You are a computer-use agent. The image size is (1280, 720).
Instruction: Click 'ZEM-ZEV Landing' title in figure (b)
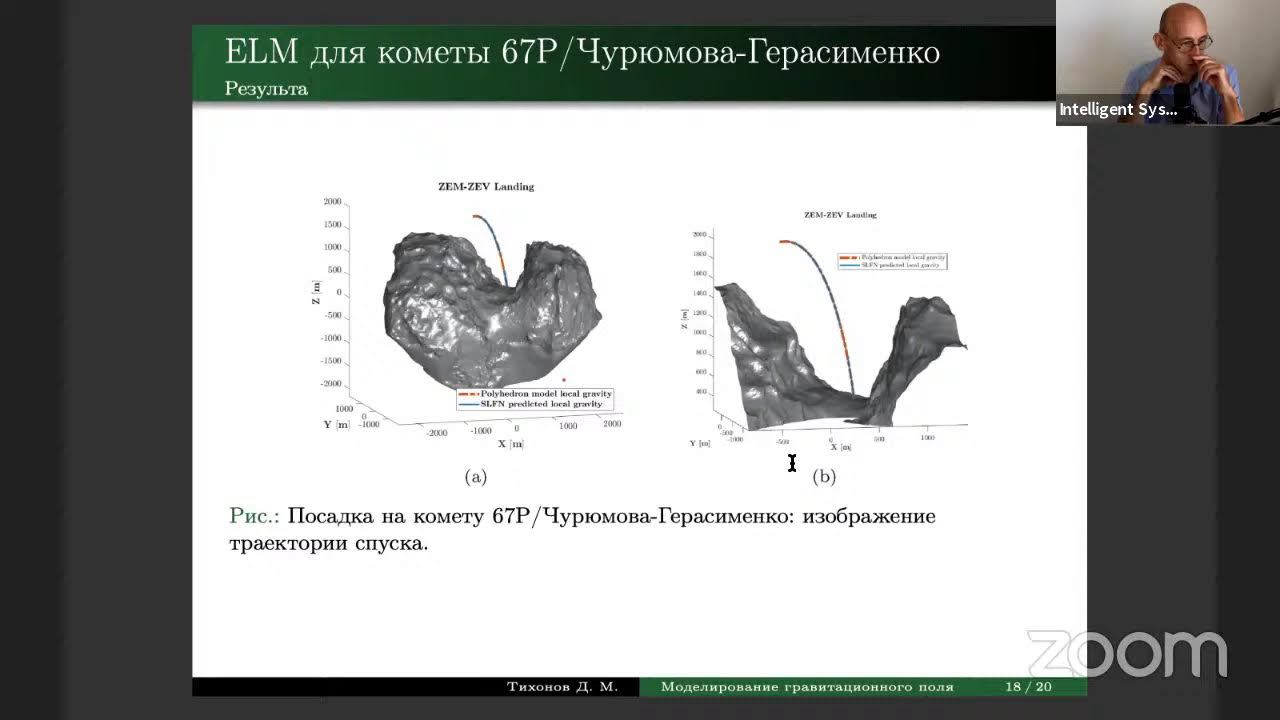[x=840, y=214]
